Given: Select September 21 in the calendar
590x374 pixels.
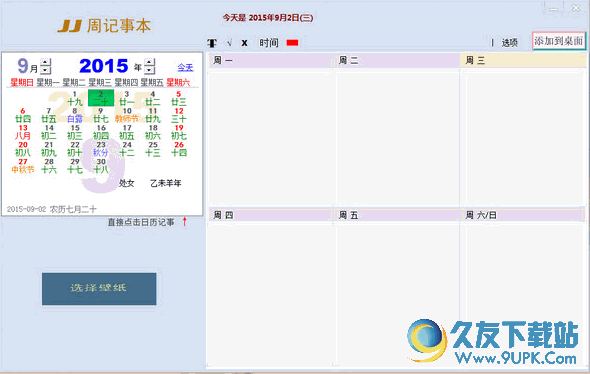Looking at the screenshot, I should pos(49,149).
